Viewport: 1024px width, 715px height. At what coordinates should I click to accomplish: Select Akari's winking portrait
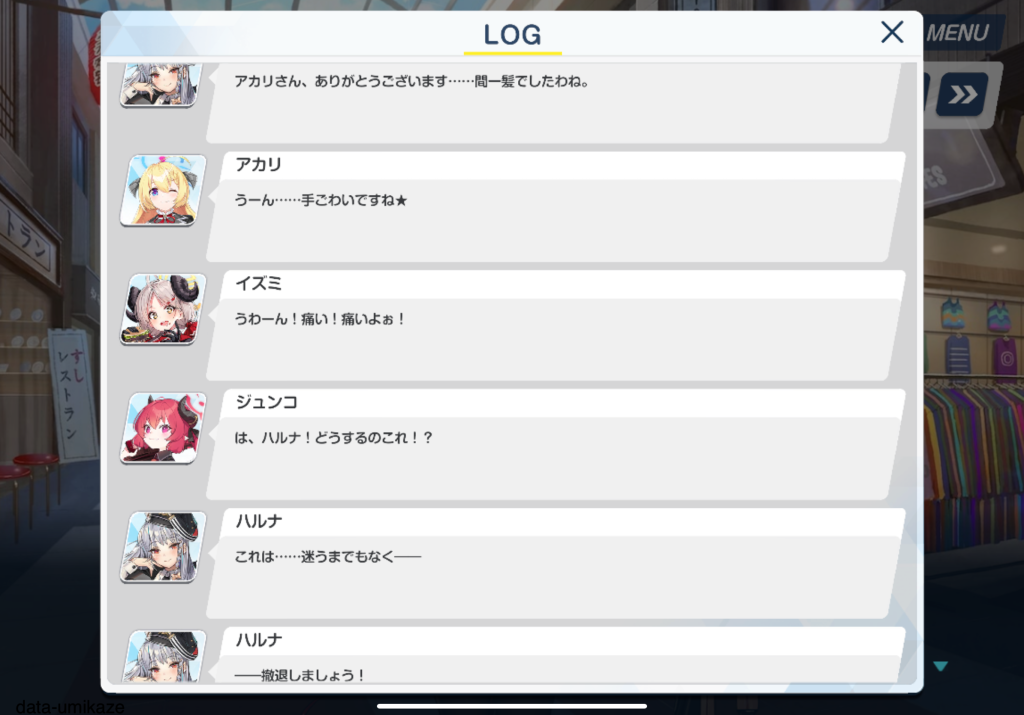pyautogui.click(x=163, y=191)
